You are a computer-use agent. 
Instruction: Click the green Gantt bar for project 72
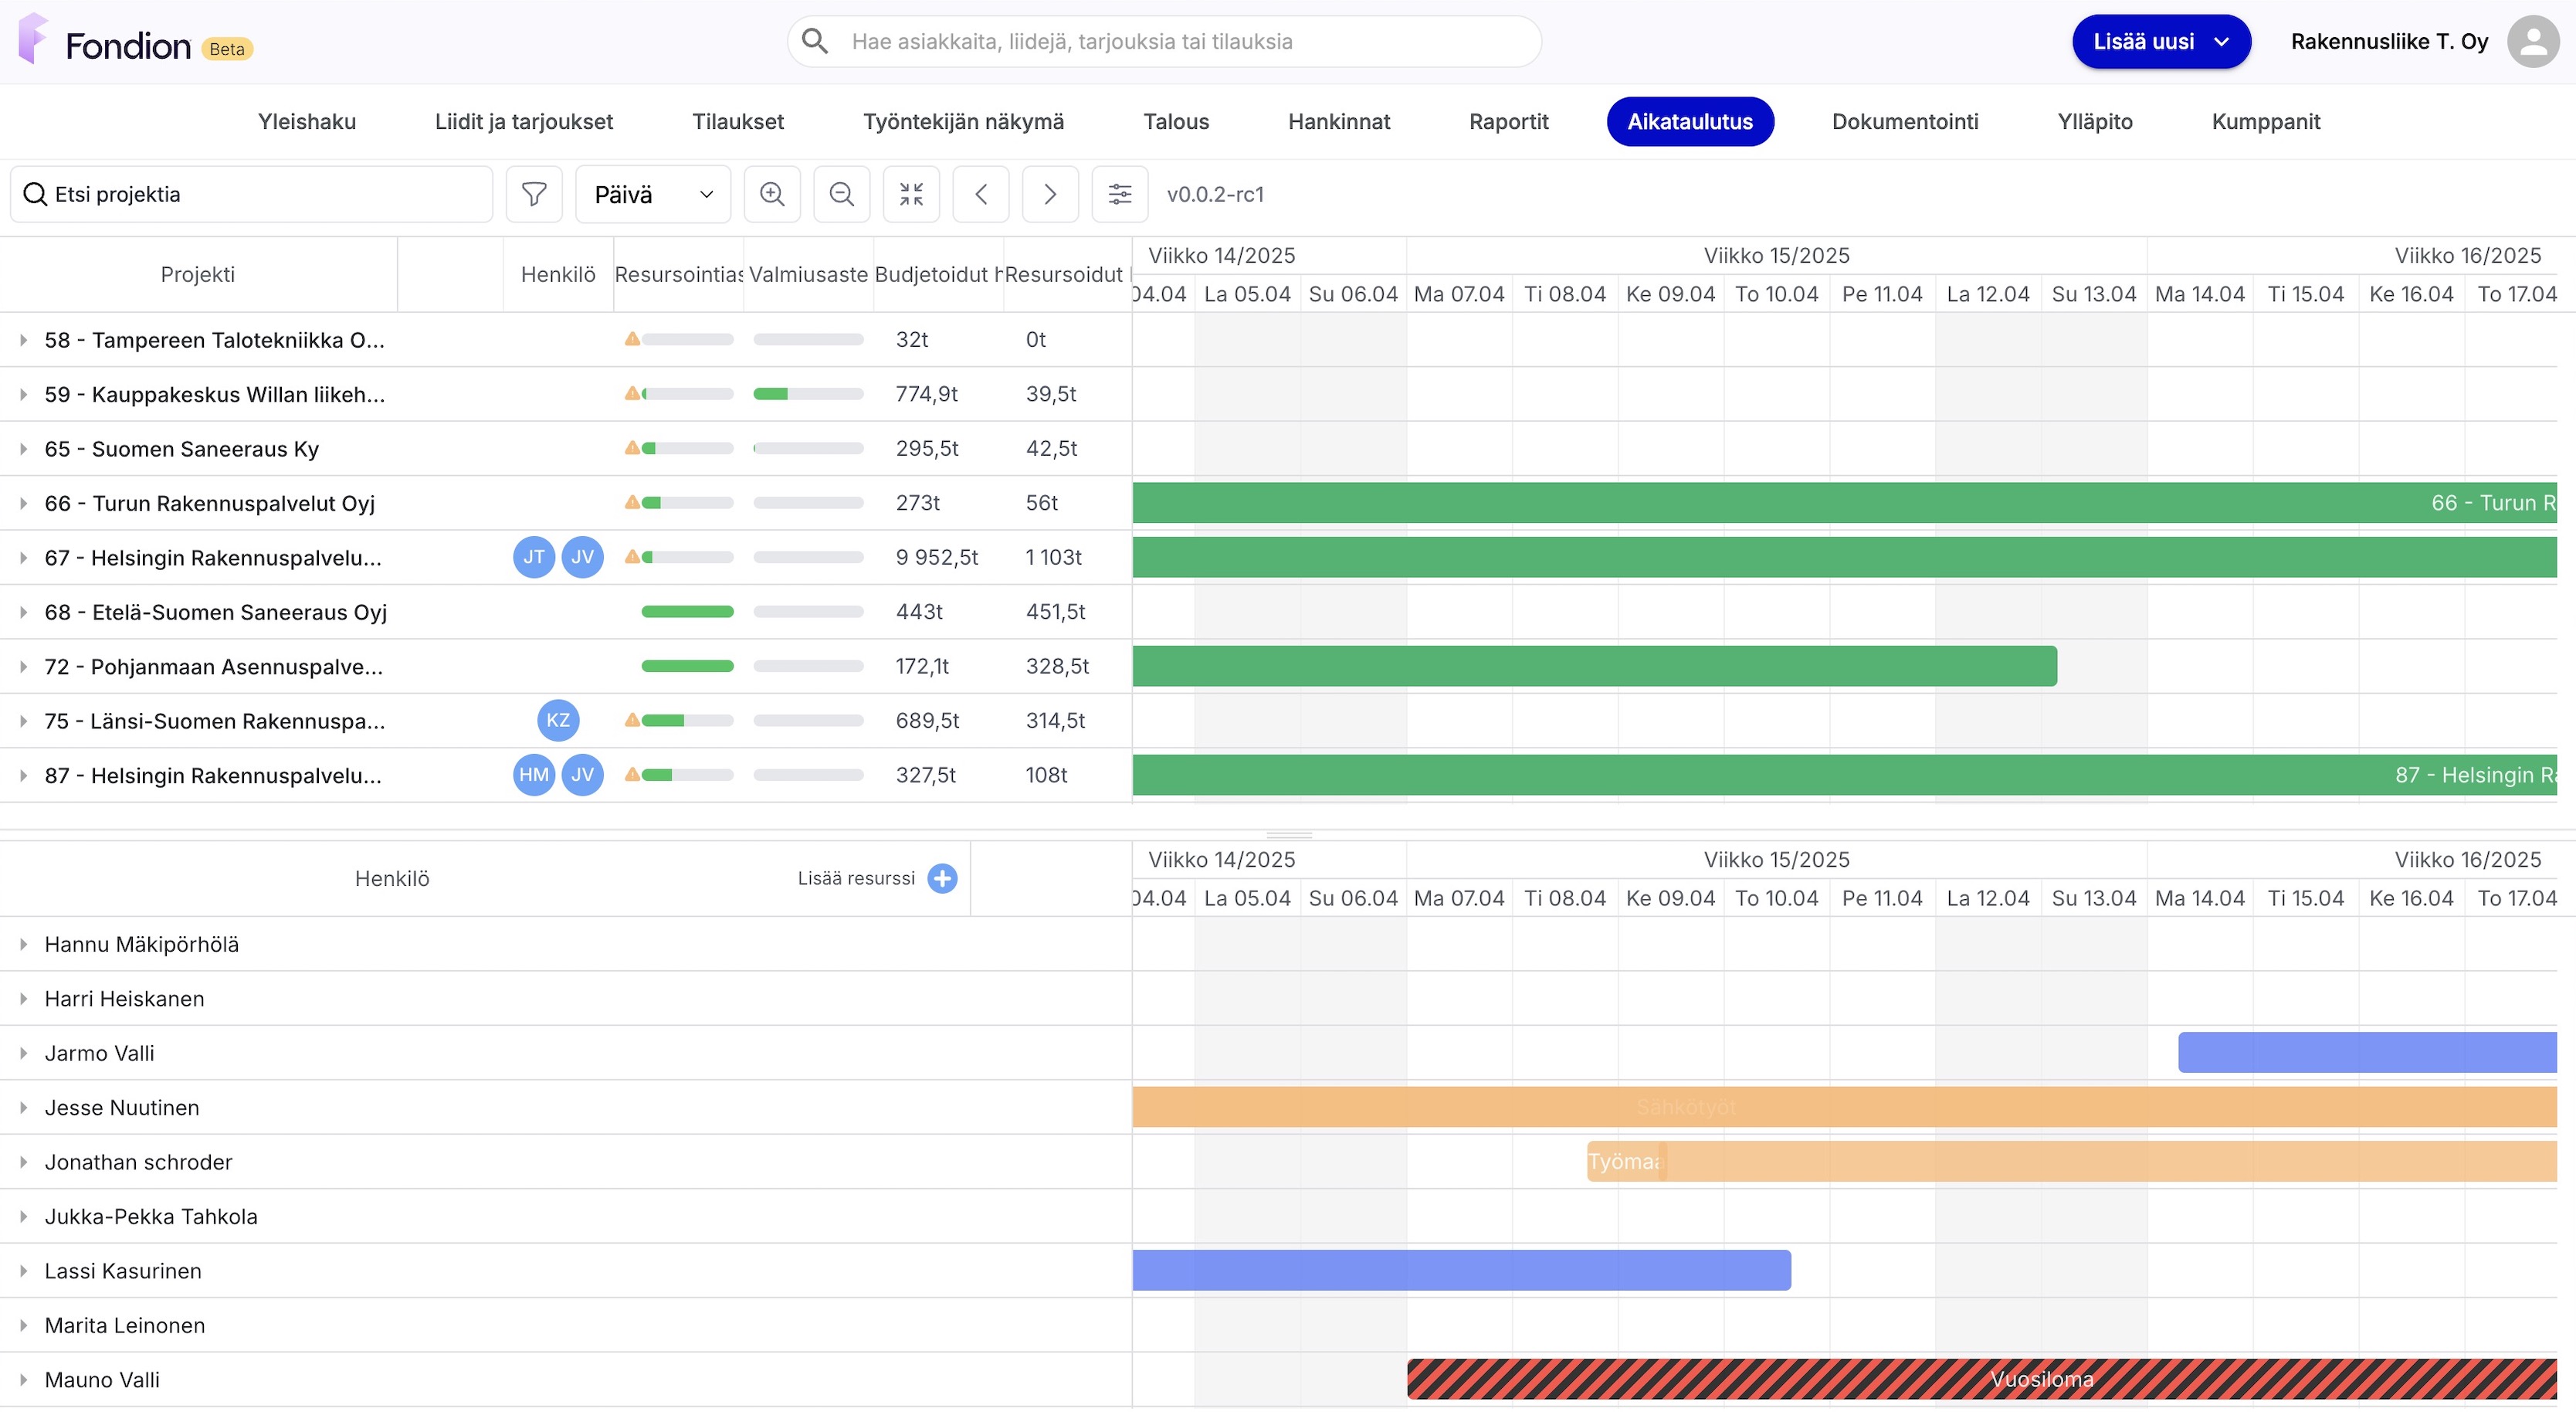pos(1594,666)
